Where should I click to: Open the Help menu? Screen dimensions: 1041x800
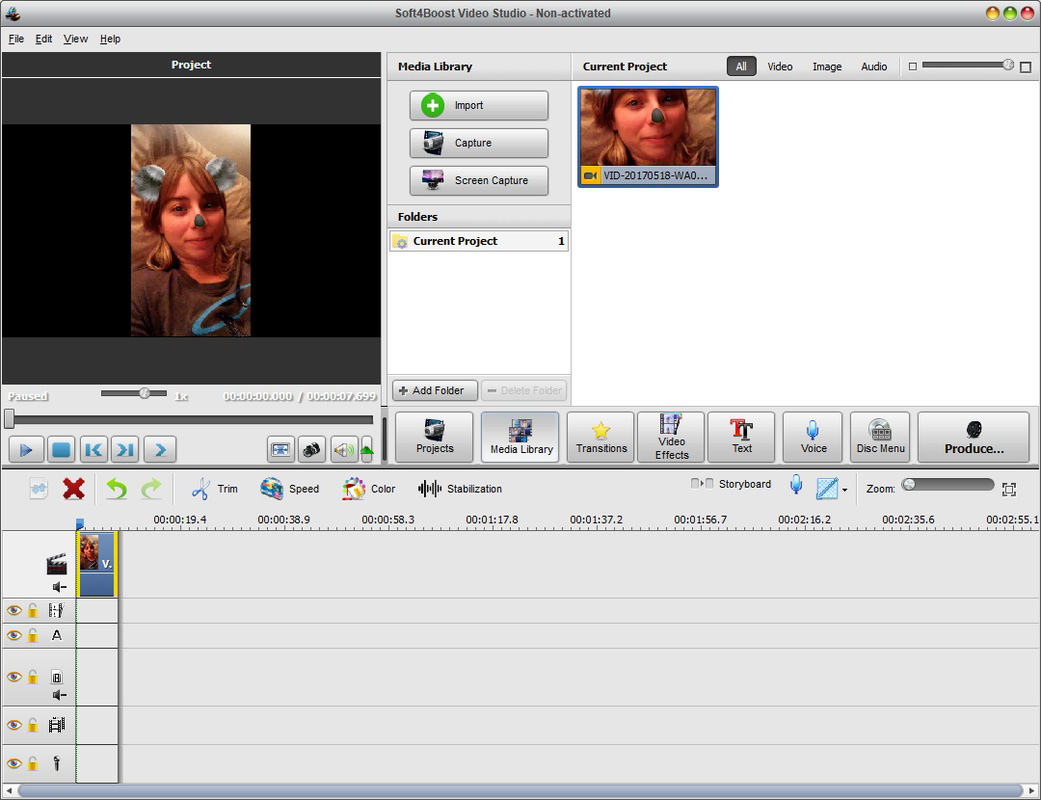coord(110,39)
